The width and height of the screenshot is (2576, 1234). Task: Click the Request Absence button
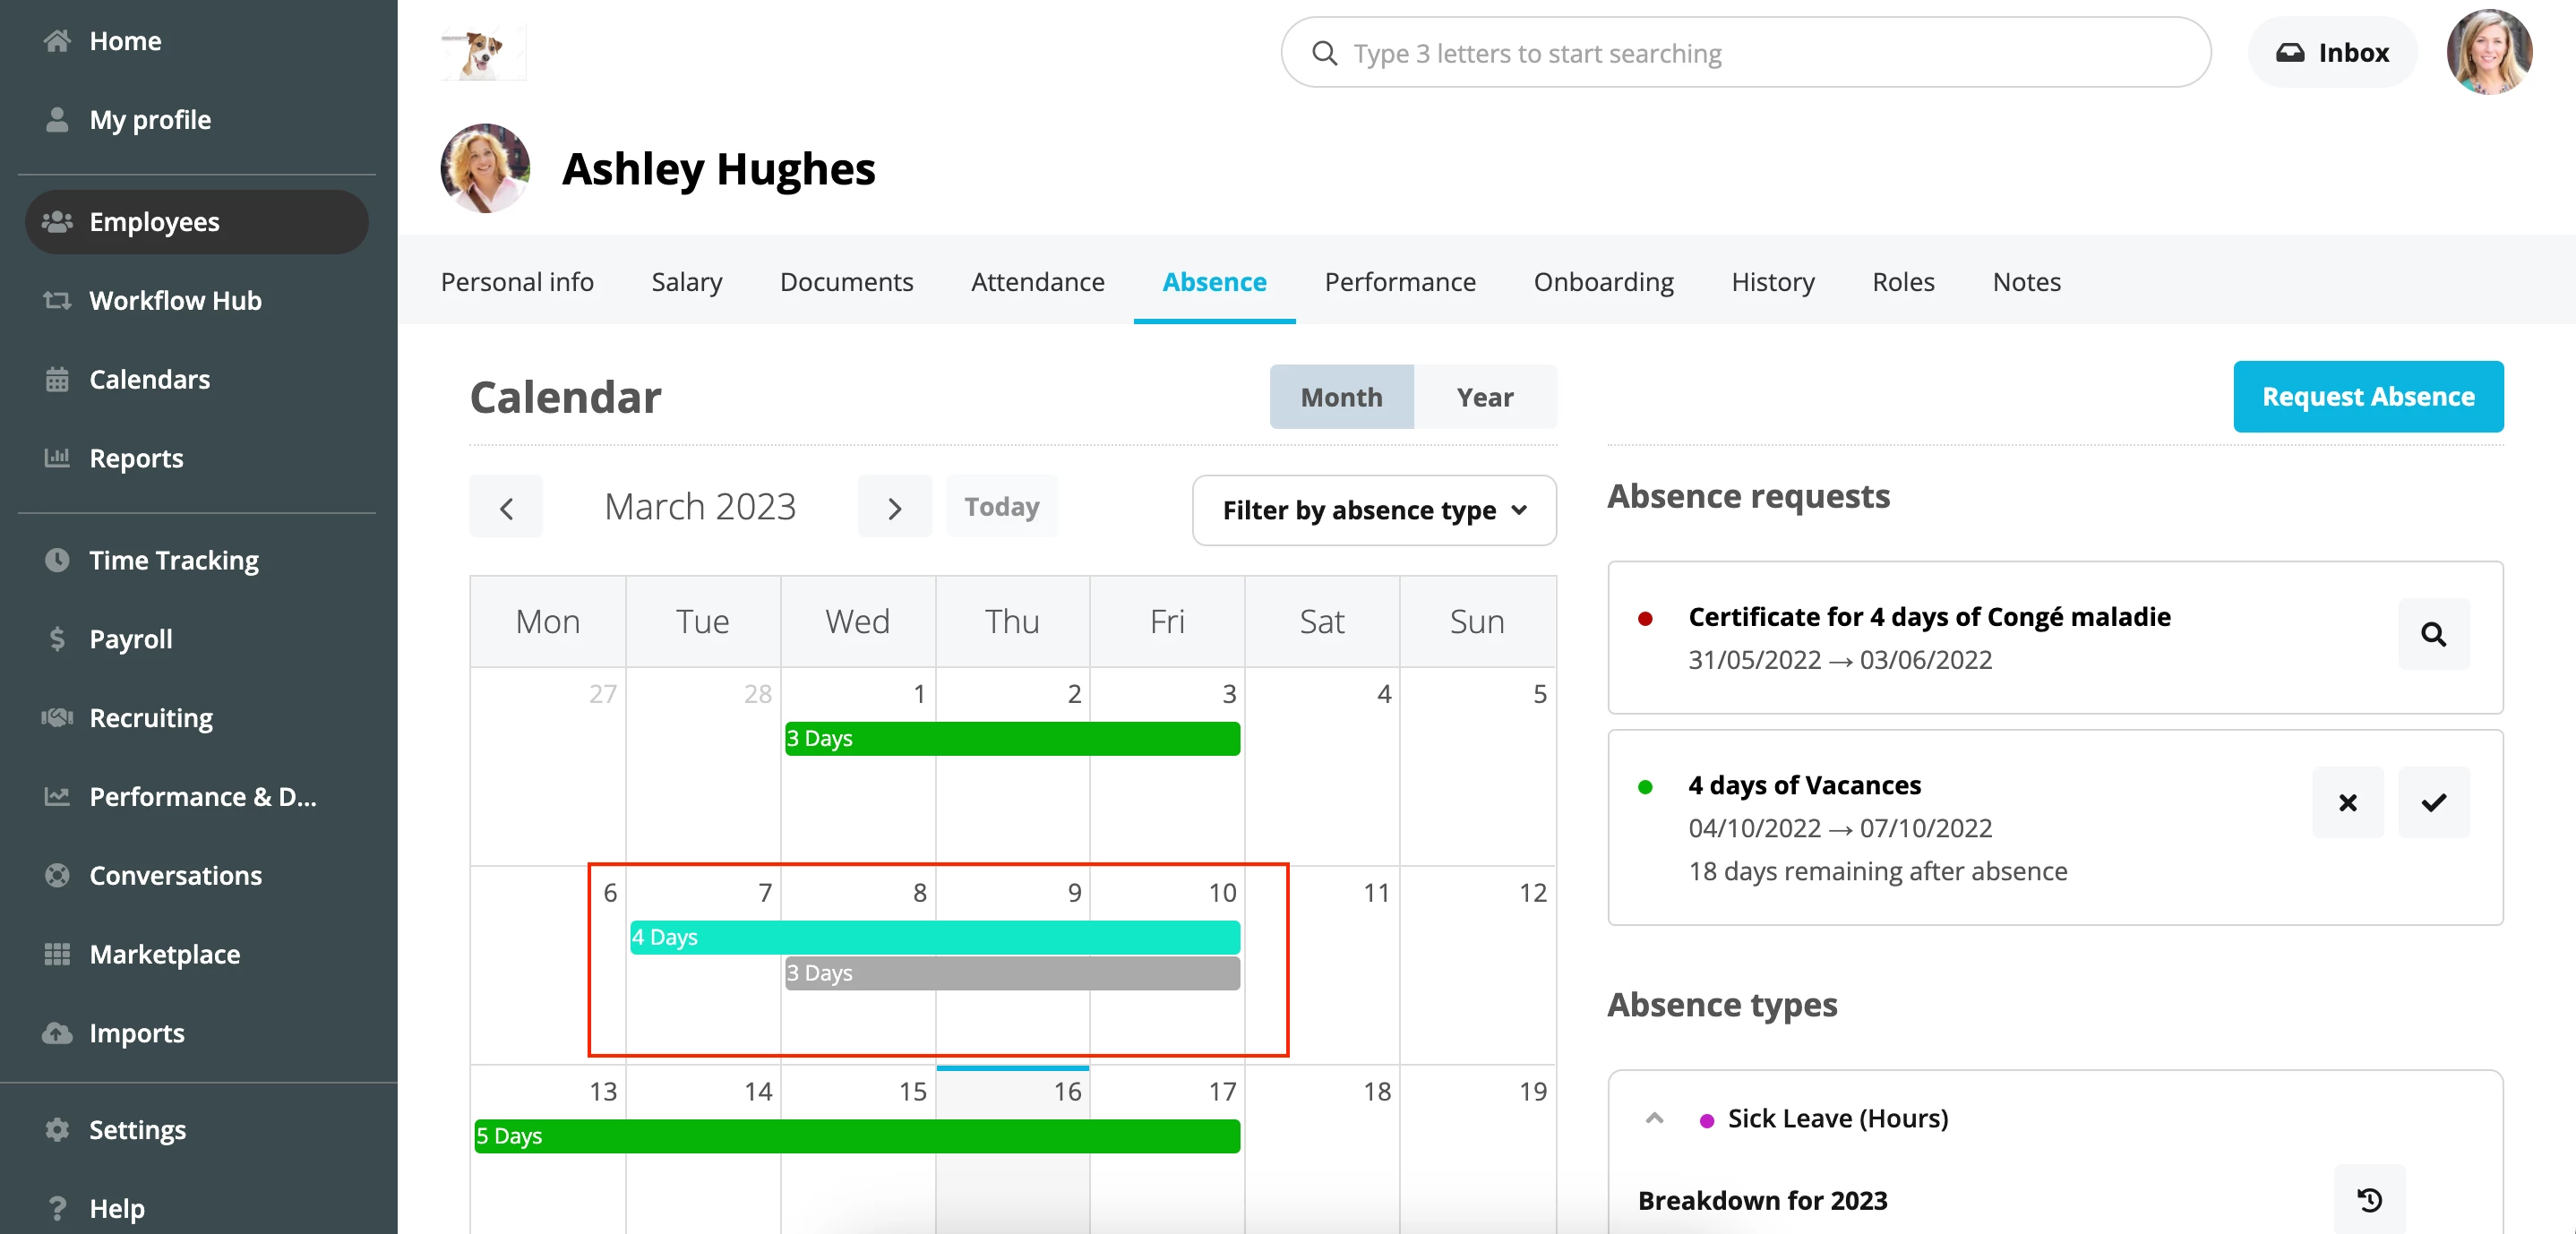(x=2368, y=397)
